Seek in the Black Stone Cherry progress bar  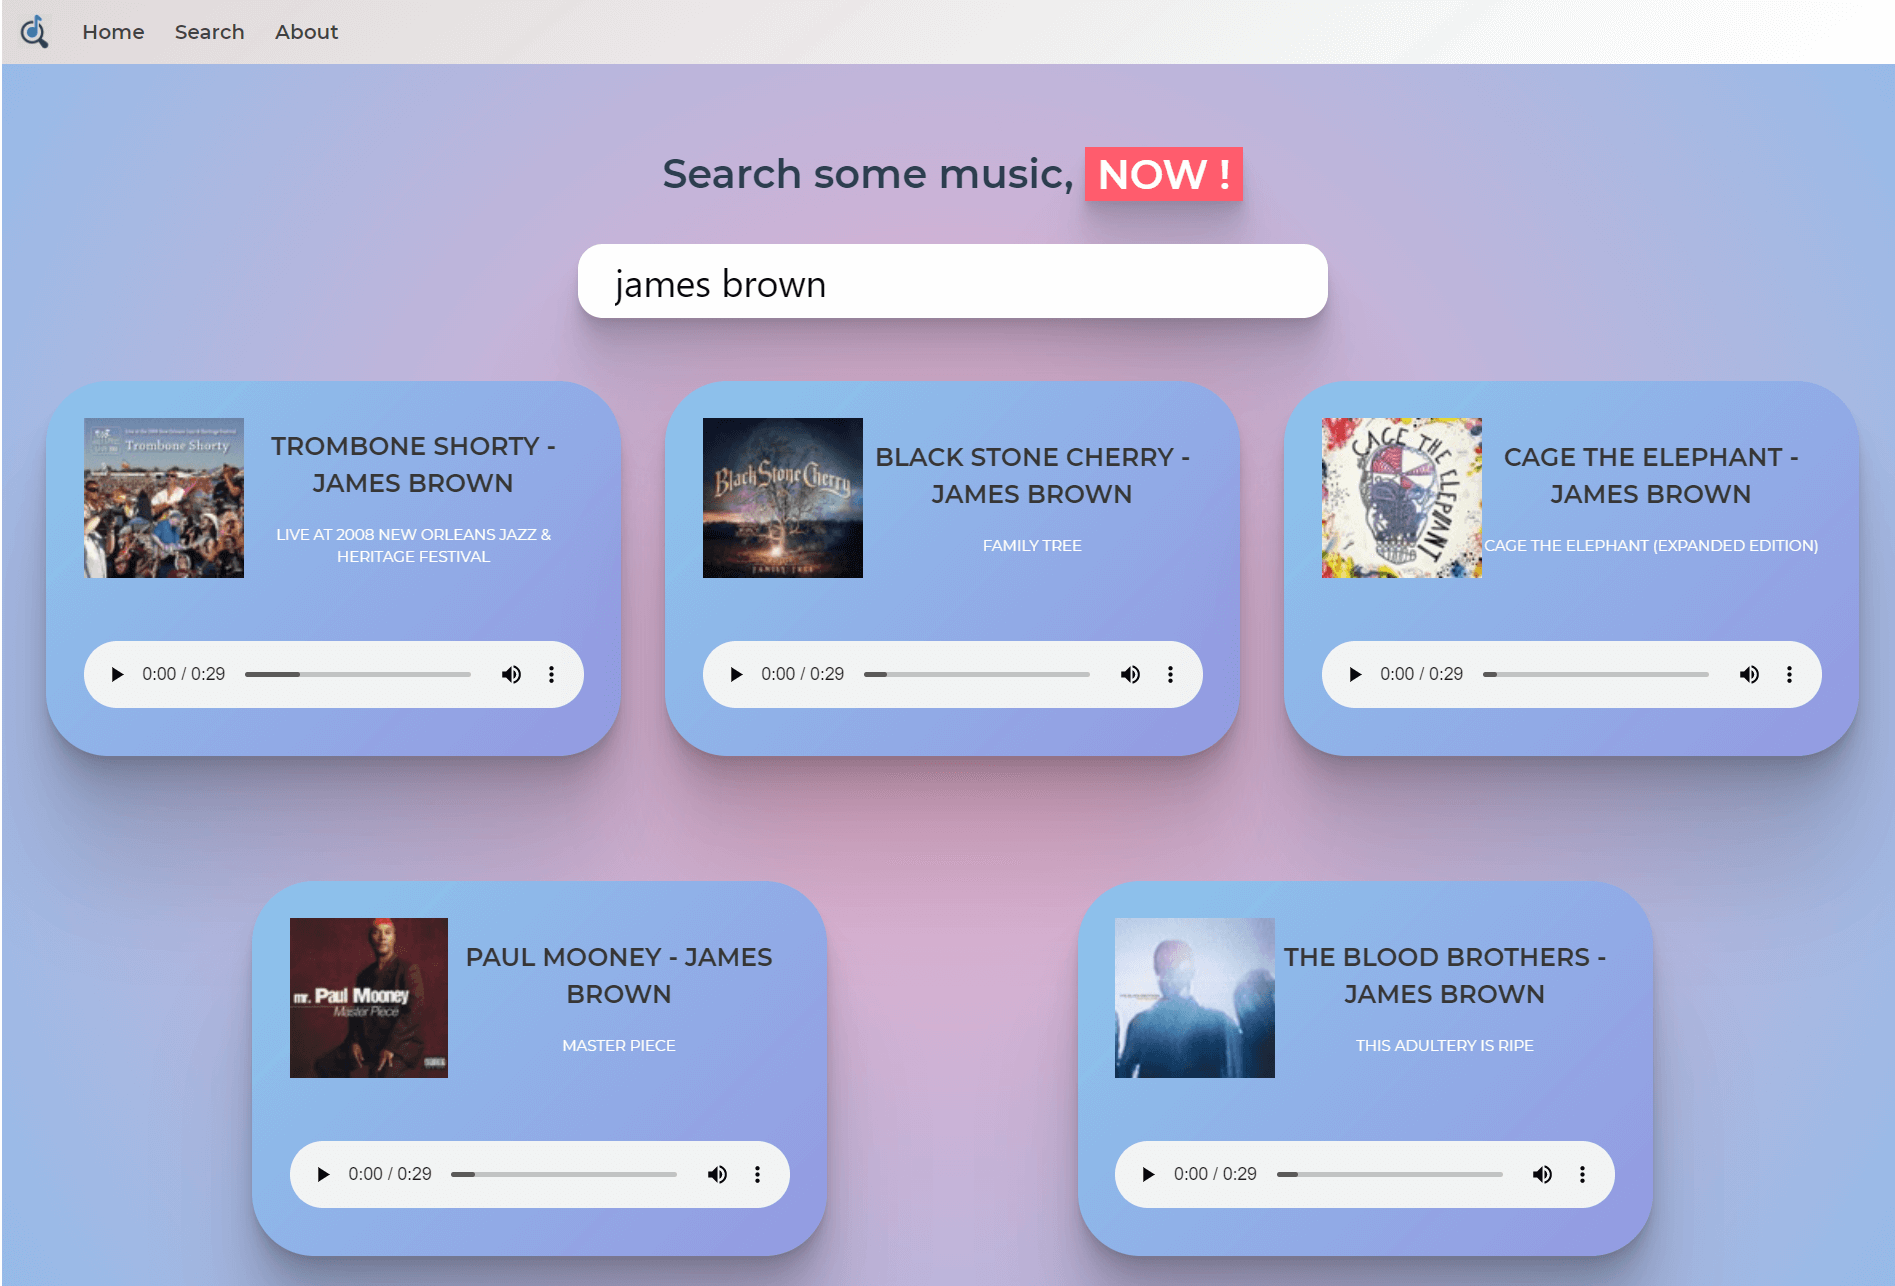pyautogui.click(x=977, y=674)
